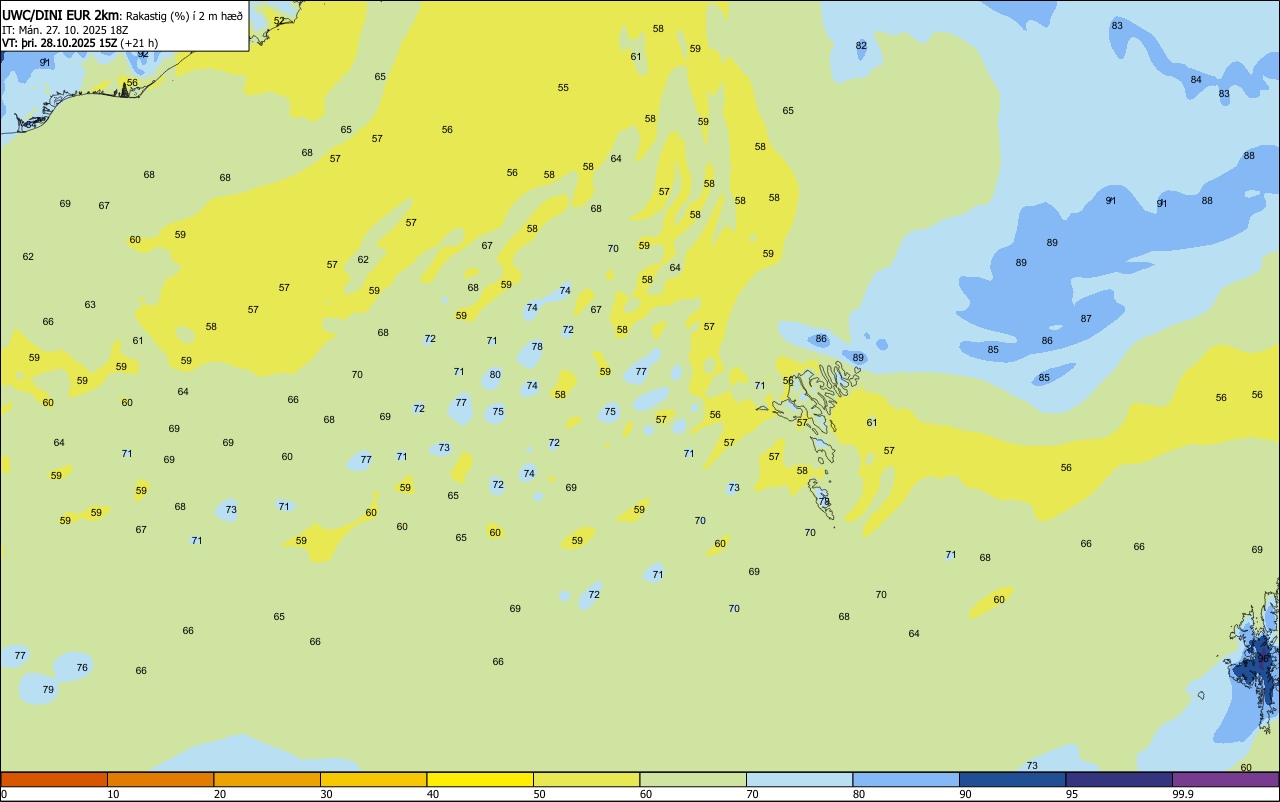The width and height of the screenshot is (1280, 802).
Task: Click the pale yellow 50–60 legend swatch
Action: (586, 779)
